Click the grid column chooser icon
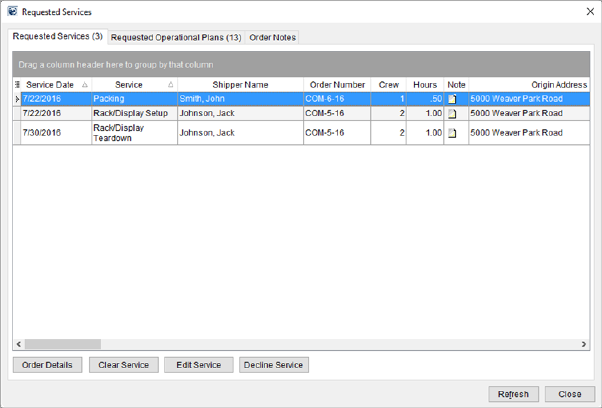 (x=17, y=85)
